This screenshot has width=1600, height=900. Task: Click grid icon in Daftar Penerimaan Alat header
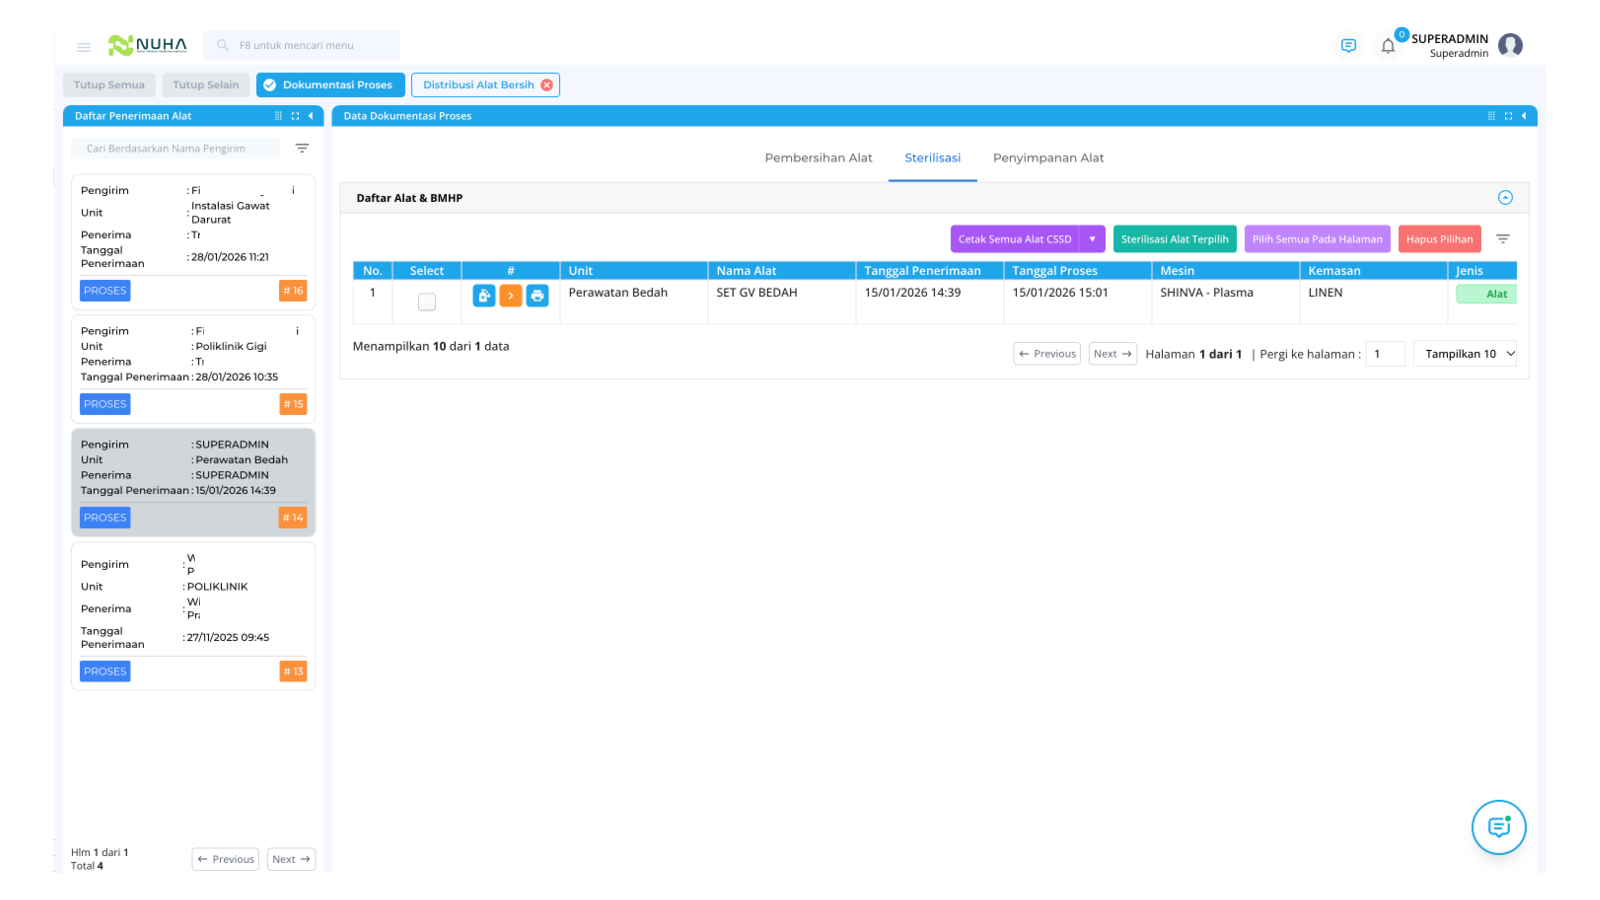click(x=278, y=116)
